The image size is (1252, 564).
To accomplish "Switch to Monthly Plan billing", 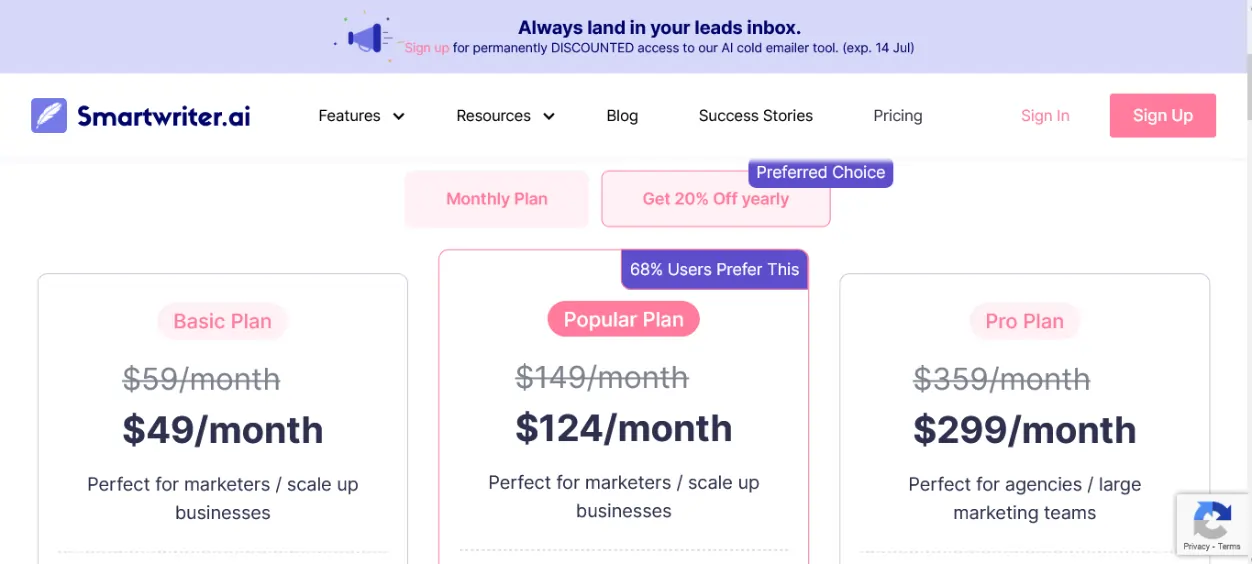I will (x=497, y=199).
